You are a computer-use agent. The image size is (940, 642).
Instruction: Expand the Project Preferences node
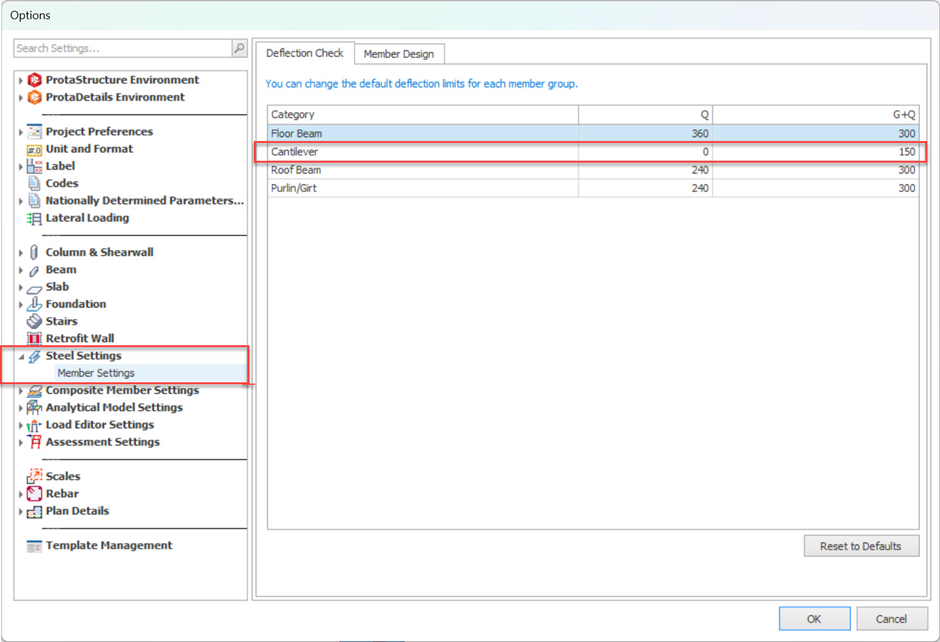21,132
